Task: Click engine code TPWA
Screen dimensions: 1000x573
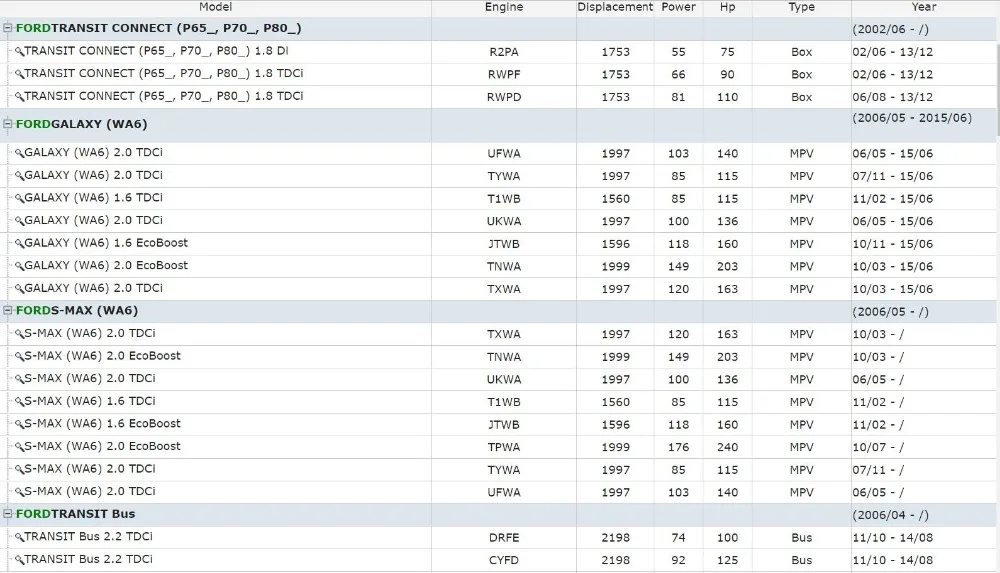Action: 504,447
